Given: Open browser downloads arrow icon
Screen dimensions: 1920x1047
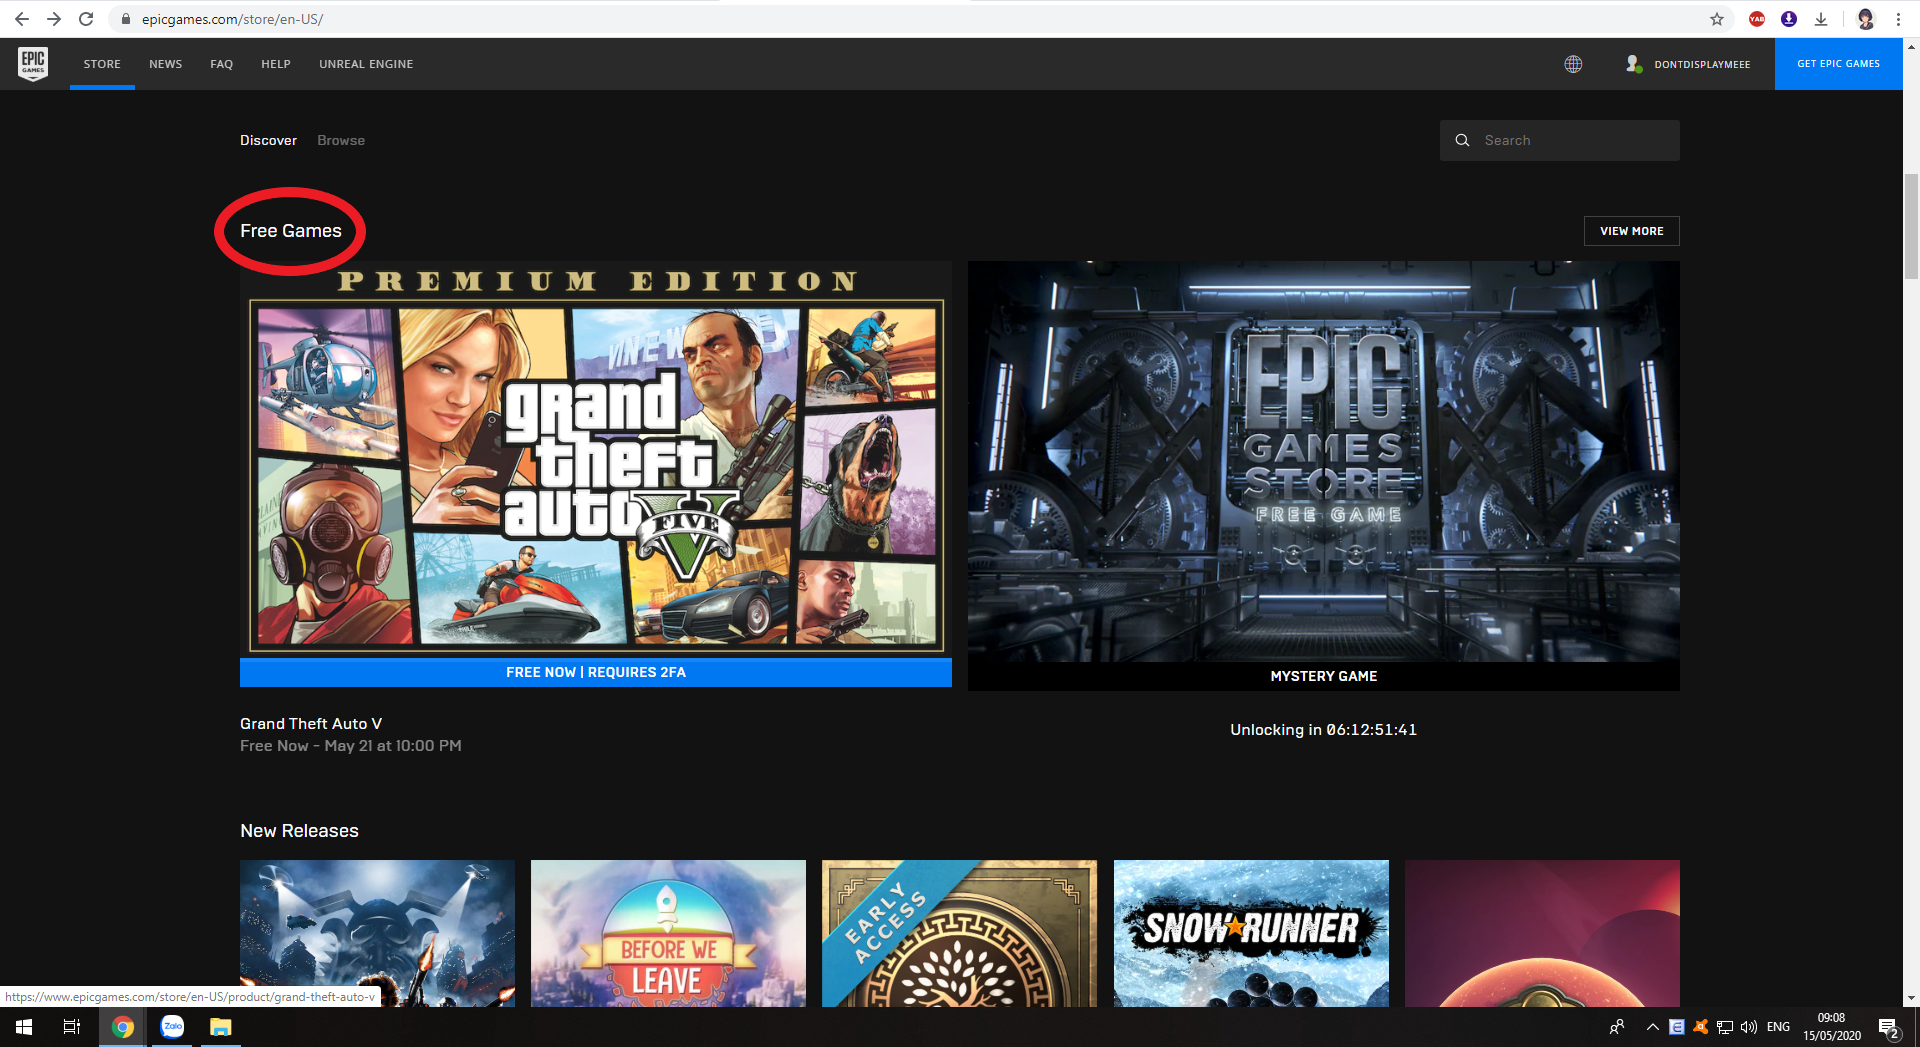Looking at the screenshot, I should pos(1821,19).
